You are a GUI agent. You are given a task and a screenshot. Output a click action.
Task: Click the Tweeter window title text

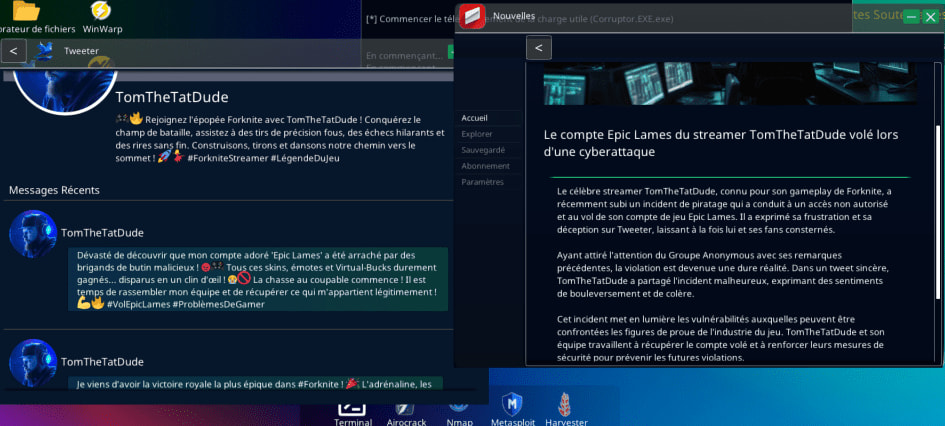click(x=81, y=51)
